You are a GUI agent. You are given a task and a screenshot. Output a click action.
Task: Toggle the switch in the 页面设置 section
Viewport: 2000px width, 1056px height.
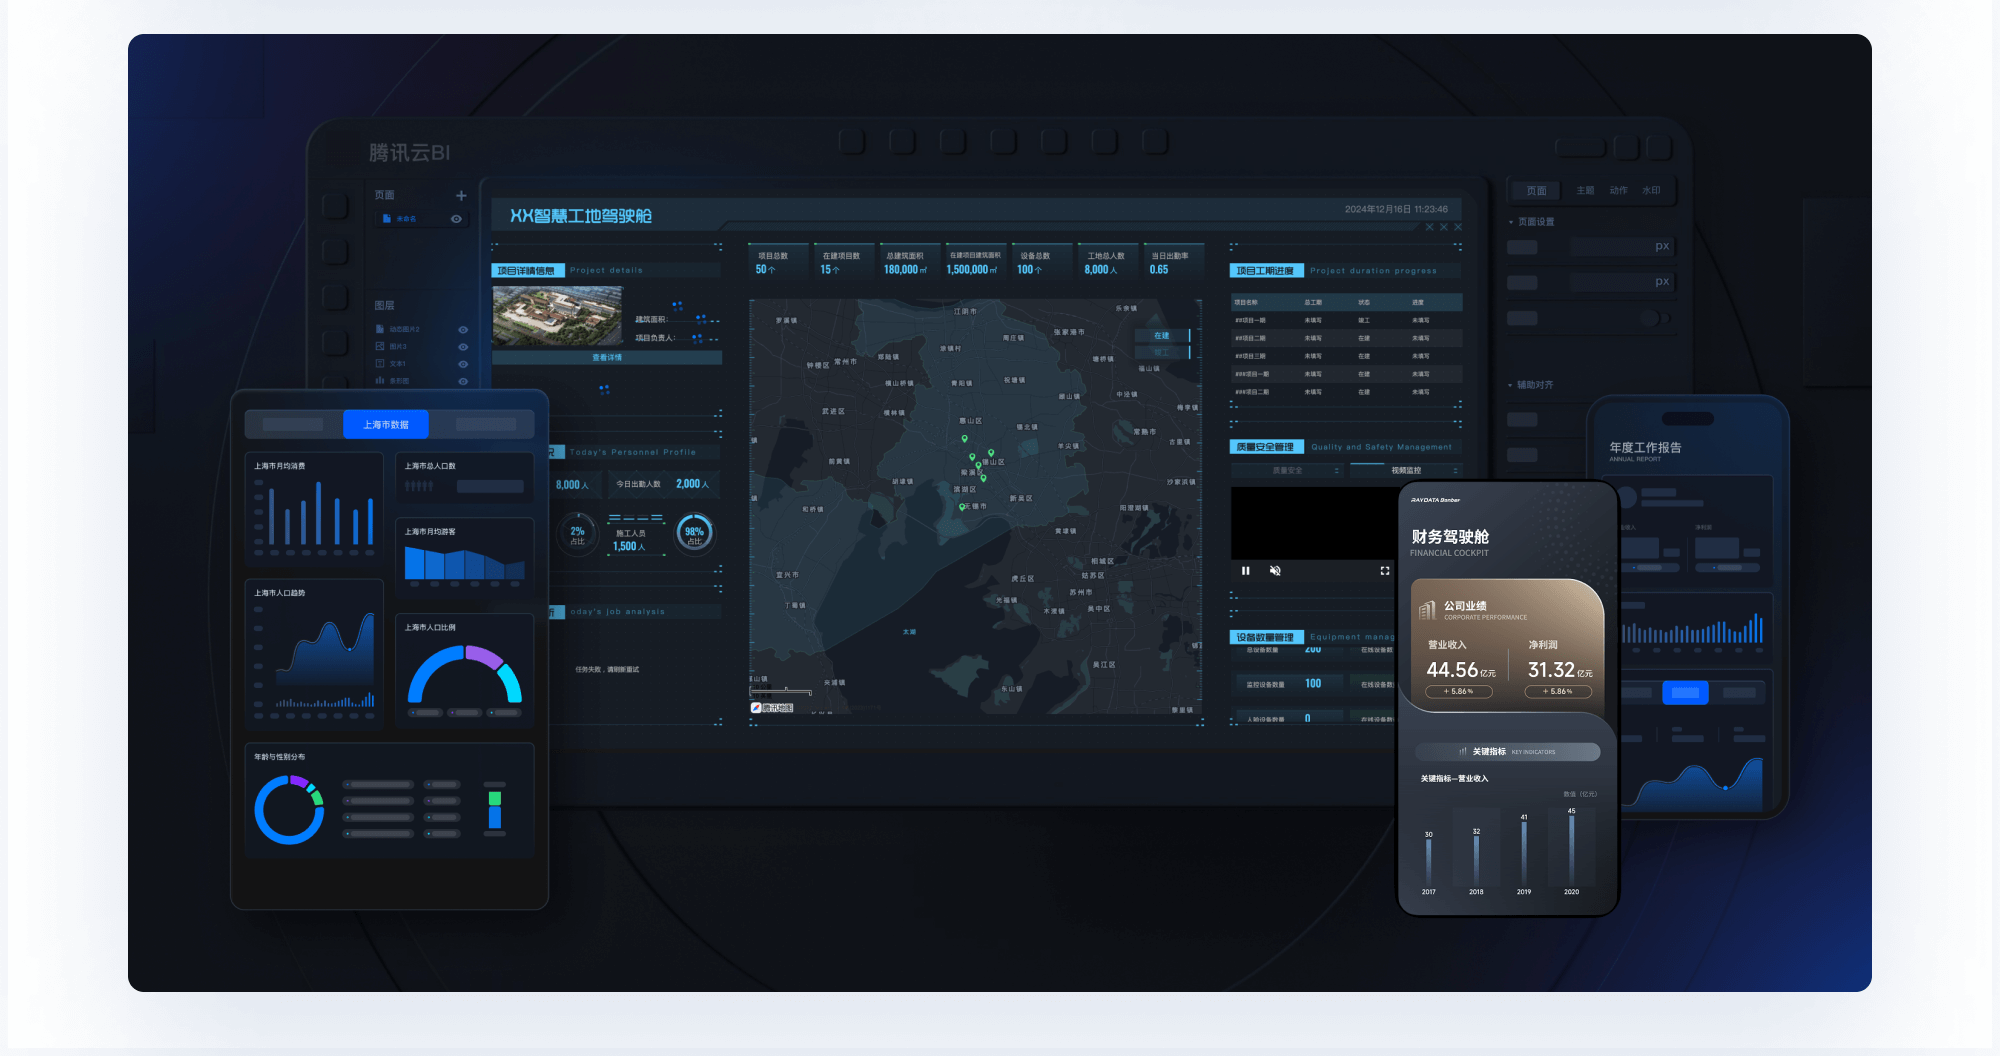pos(1654,318)
